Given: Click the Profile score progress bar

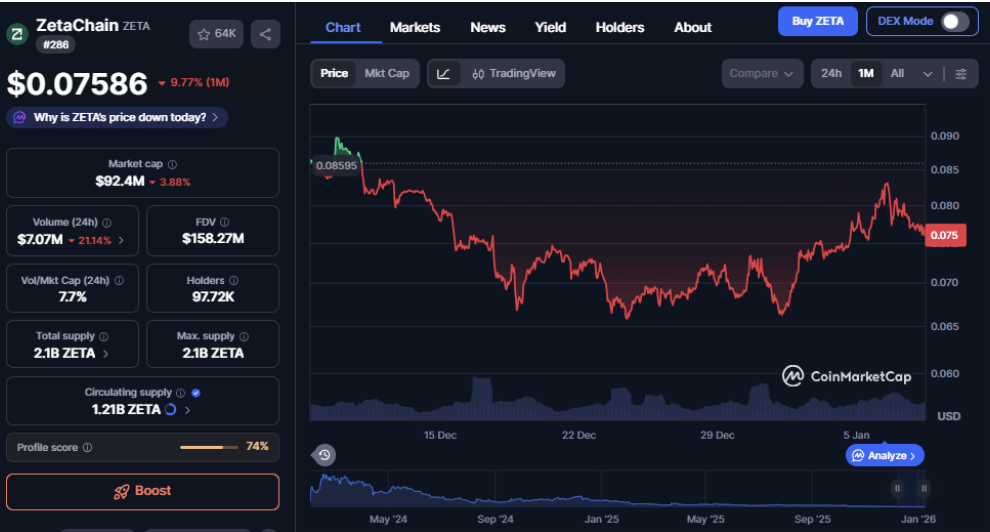Looking at the screenshot, I should tap(208, 447).
